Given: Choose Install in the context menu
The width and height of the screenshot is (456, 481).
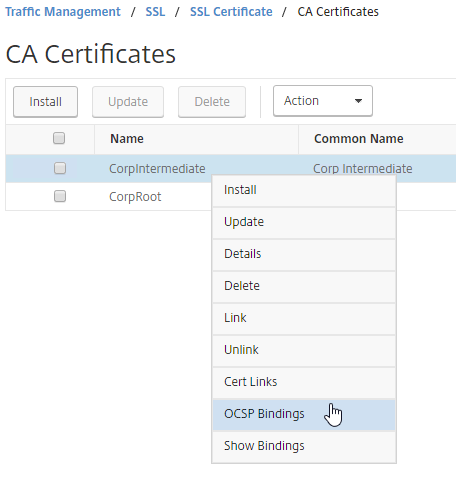Looking at the screenshot, I should tap(304, 190).
